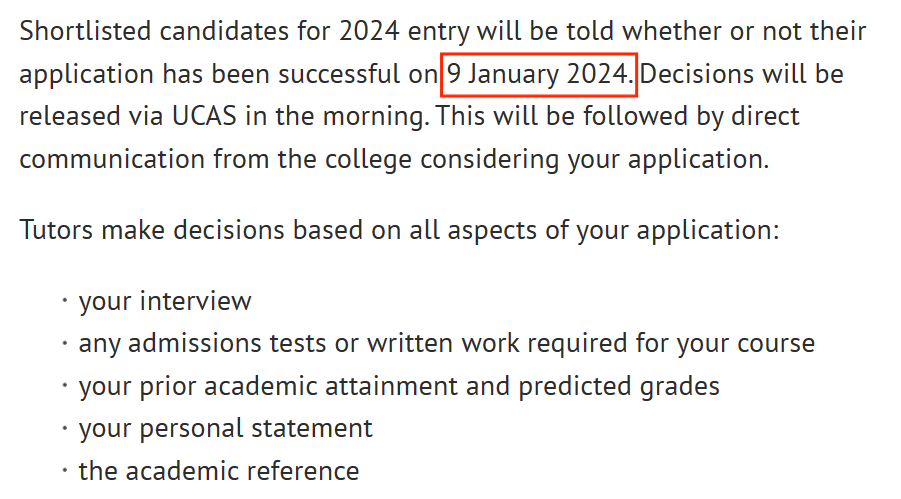Click the words 'predicted grades' in the list
Screen dimensions: 901x499
click(619, 386)
